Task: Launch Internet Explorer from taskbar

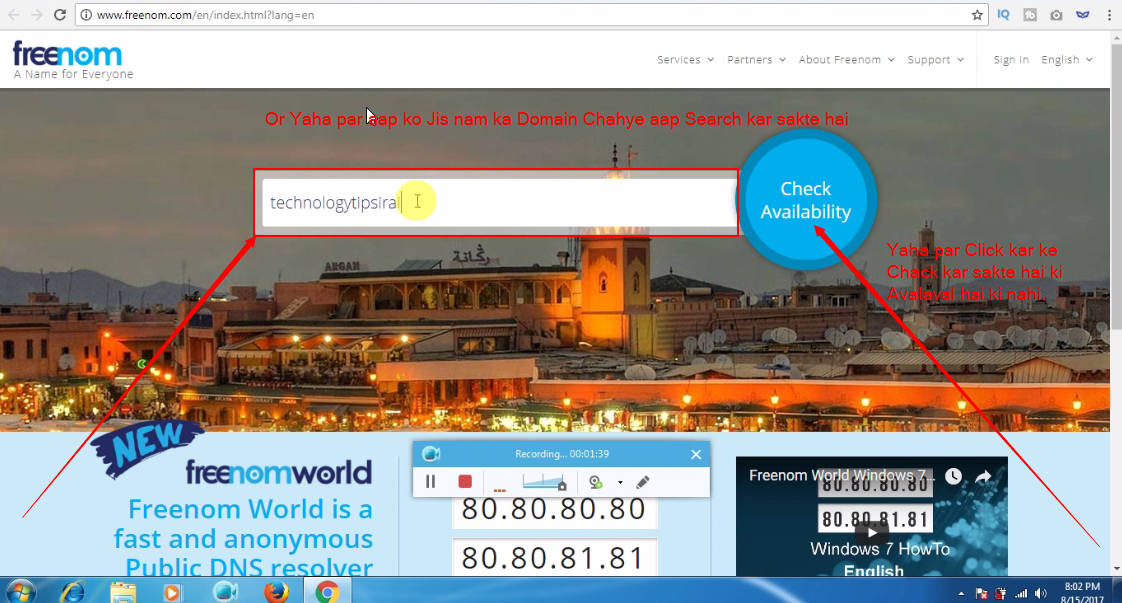Action: click(x=72, y=592)
